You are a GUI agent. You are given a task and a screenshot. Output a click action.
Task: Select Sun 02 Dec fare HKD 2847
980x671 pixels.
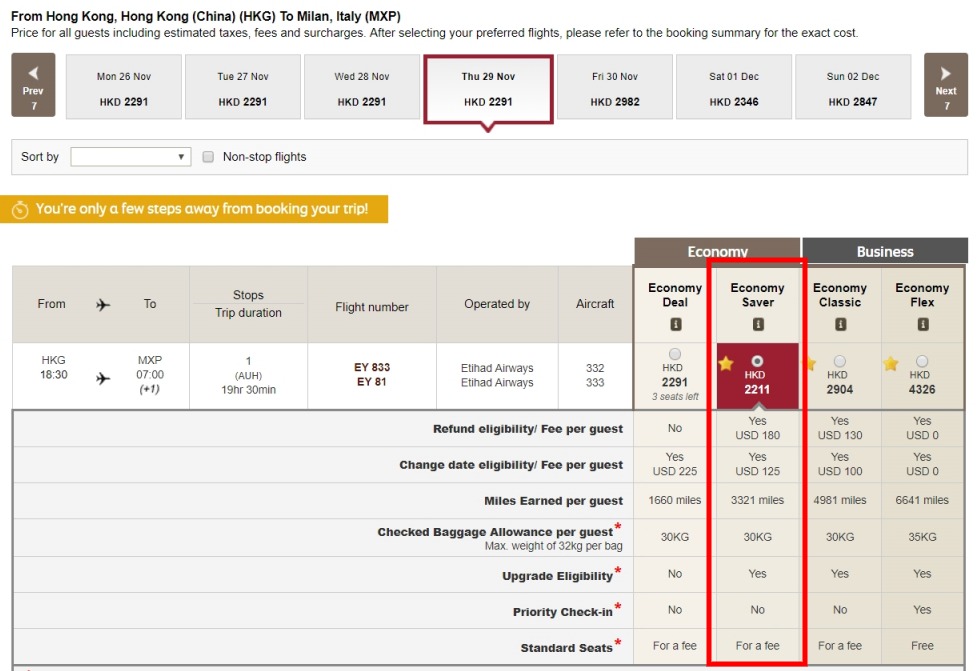click(853, 88)
